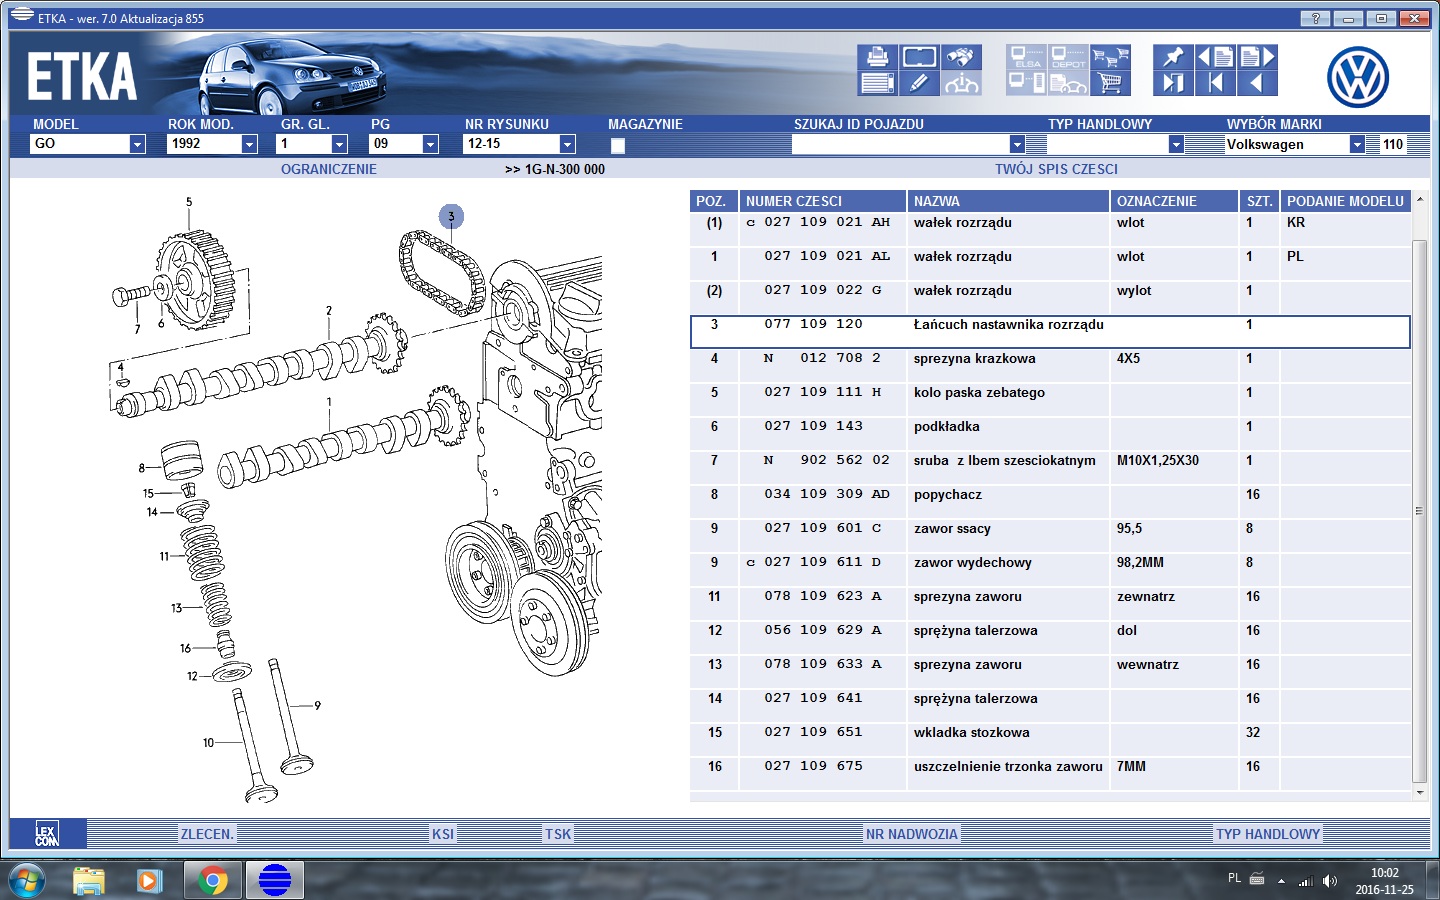1440x900 pixels.
Task: Open Chrome from the taskbar
Action: (212, 881)
